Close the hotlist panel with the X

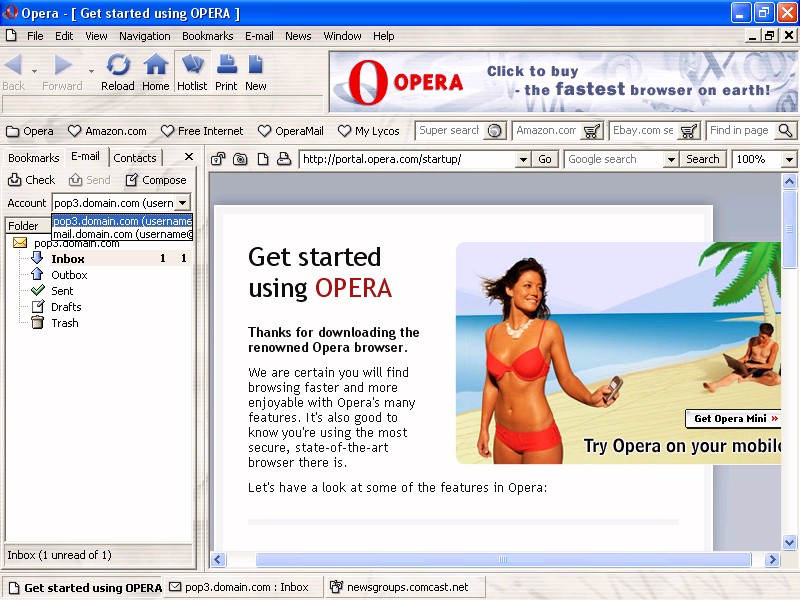click(189, 157)
